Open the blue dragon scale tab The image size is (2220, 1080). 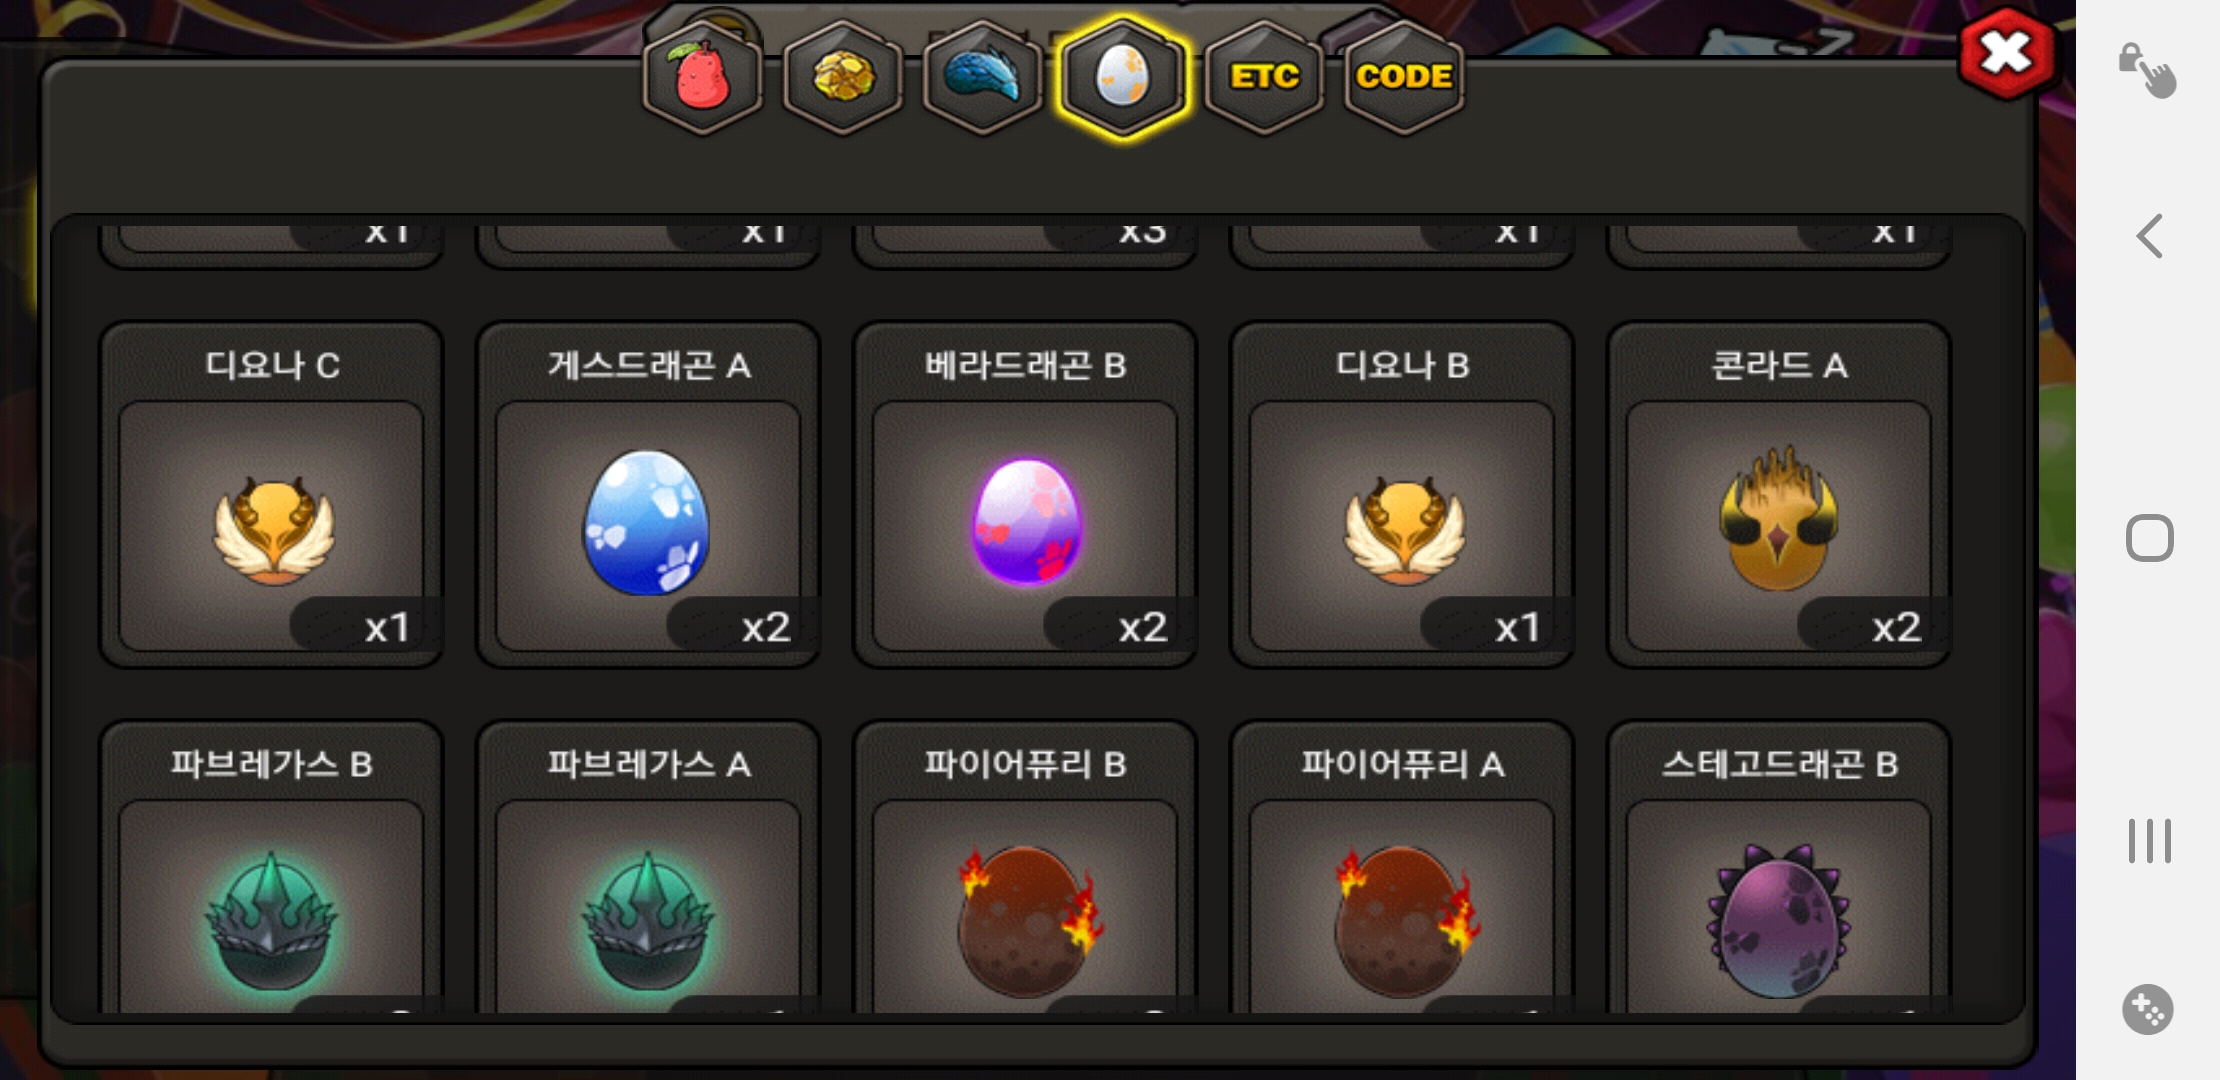[x=982, y=77]
